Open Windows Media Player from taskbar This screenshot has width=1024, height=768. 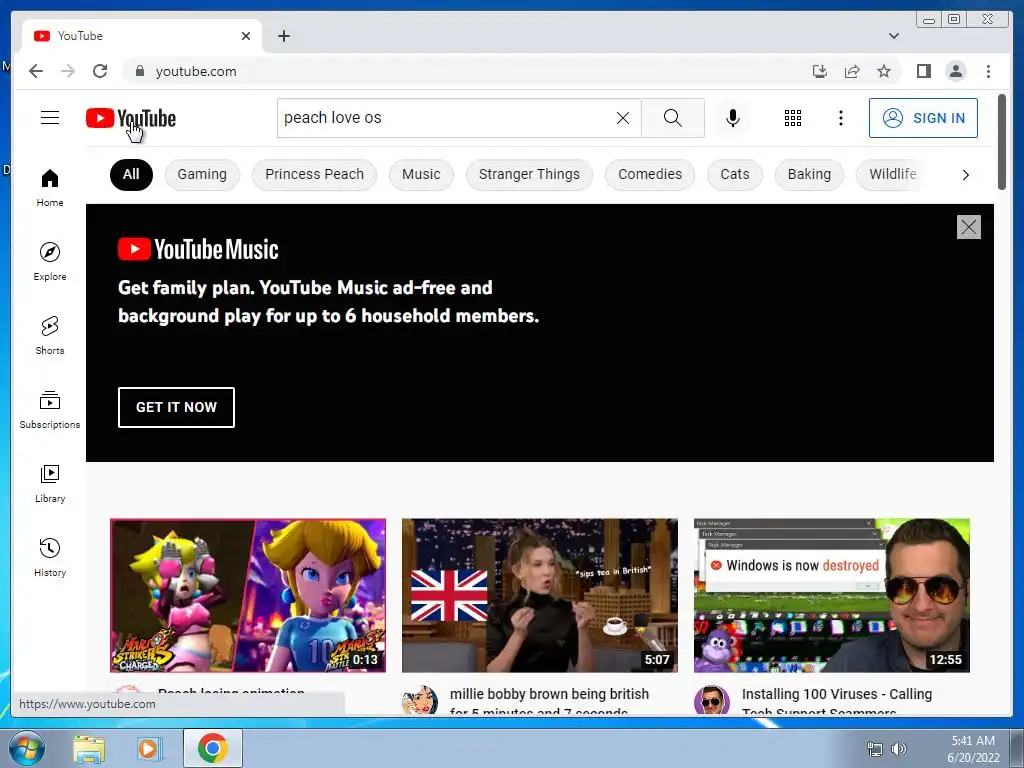(150, 748)
